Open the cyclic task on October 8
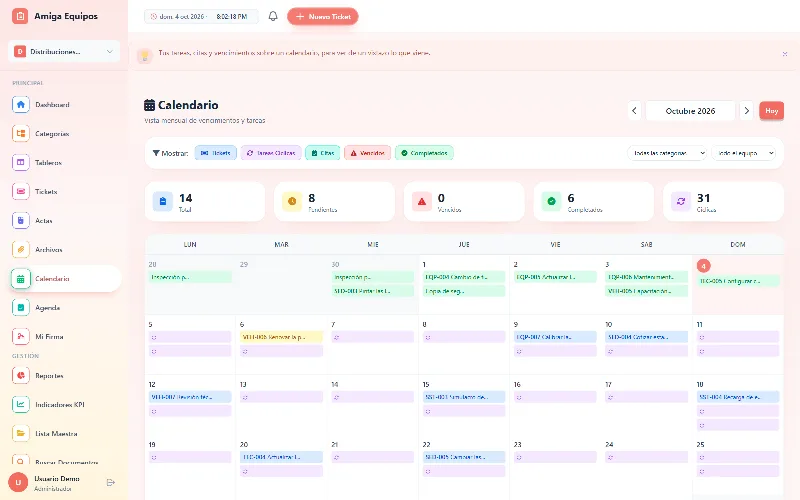This screenshot has height=500, width=800. 464,337
